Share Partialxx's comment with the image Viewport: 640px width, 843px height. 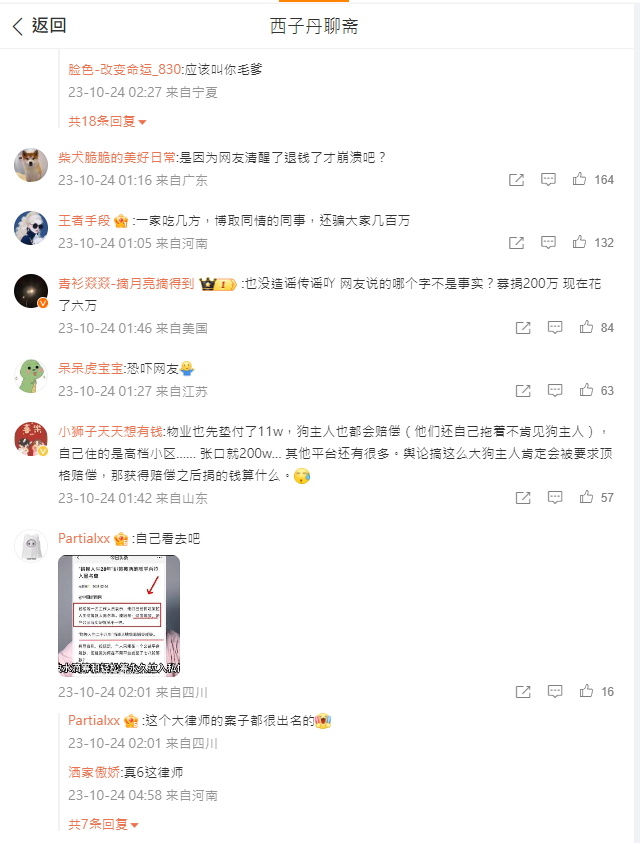pyautogui.click(x=523, y=691)
